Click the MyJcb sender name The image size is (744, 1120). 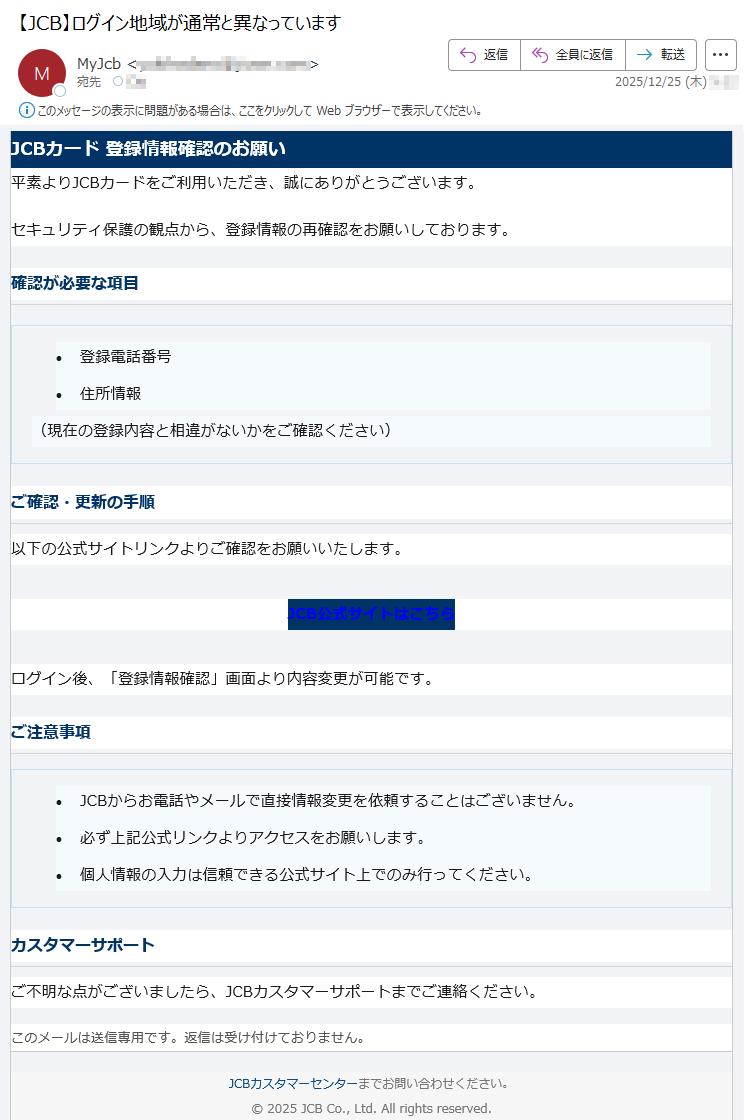pyautogui.click(x=99, y=65)
